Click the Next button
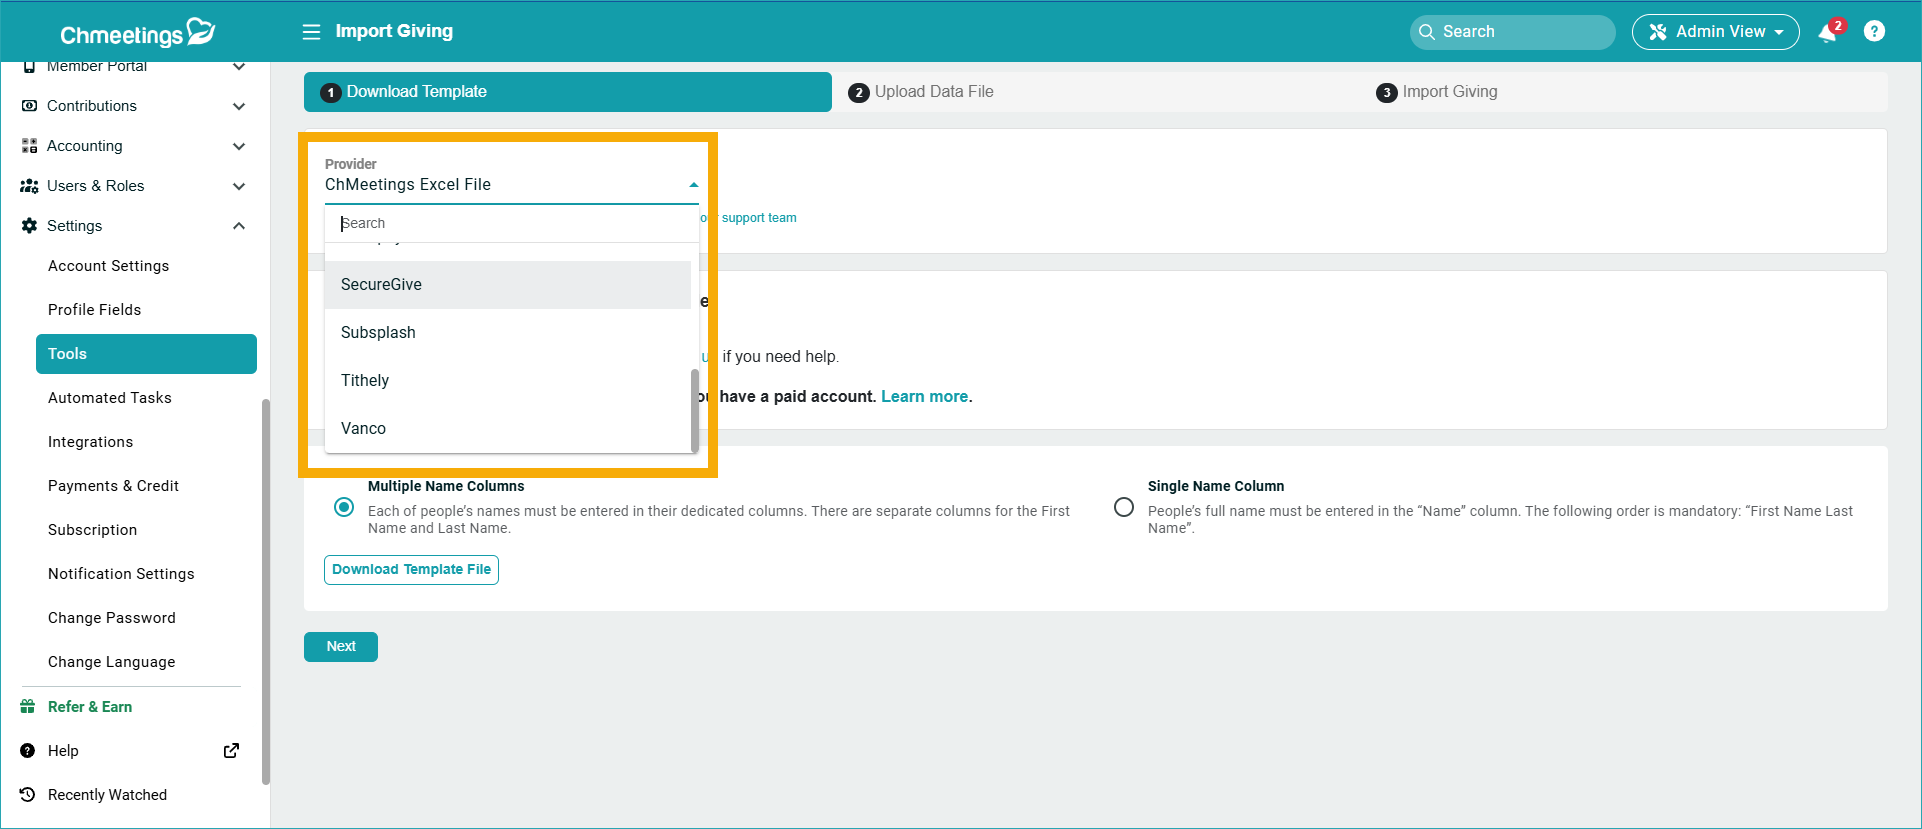Screen dimensions: 1922x829 pyautogui.click(x=341, y=647)
